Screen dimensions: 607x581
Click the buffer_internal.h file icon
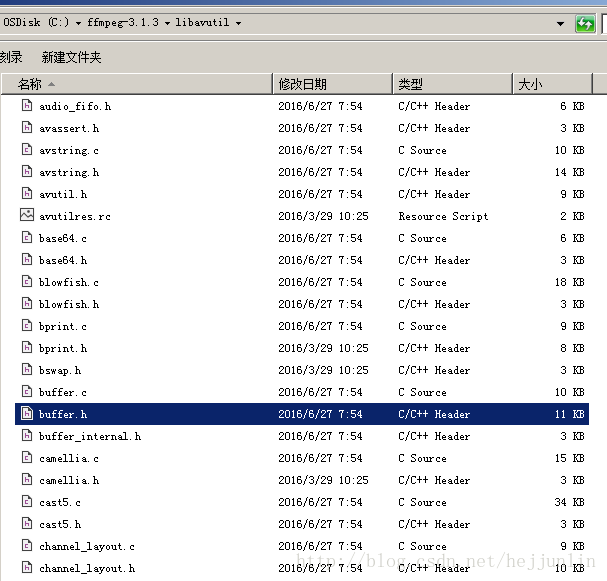(27, 436)
